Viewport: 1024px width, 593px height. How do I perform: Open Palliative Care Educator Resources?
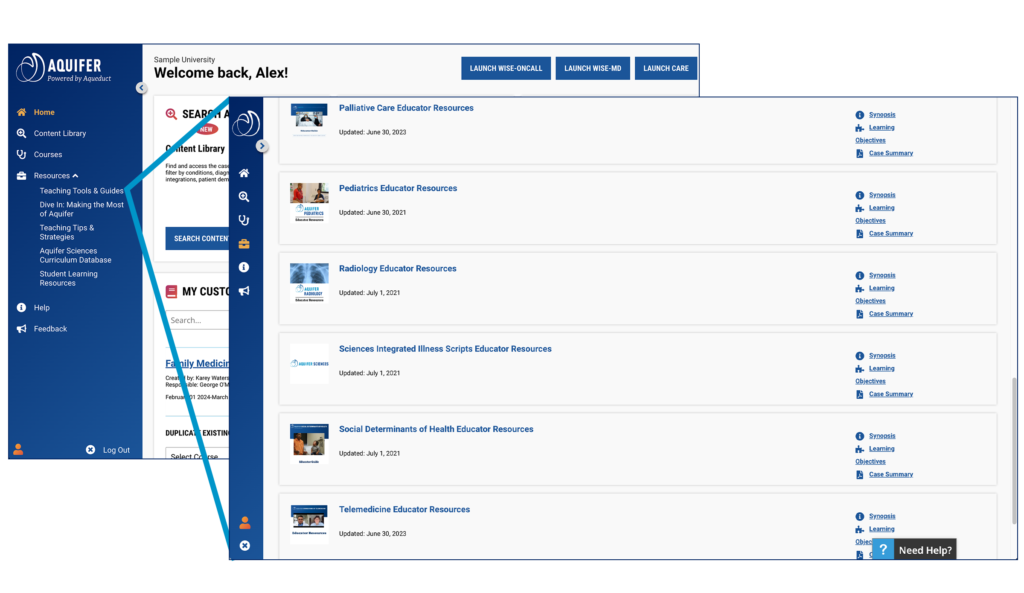pos(406,108)
